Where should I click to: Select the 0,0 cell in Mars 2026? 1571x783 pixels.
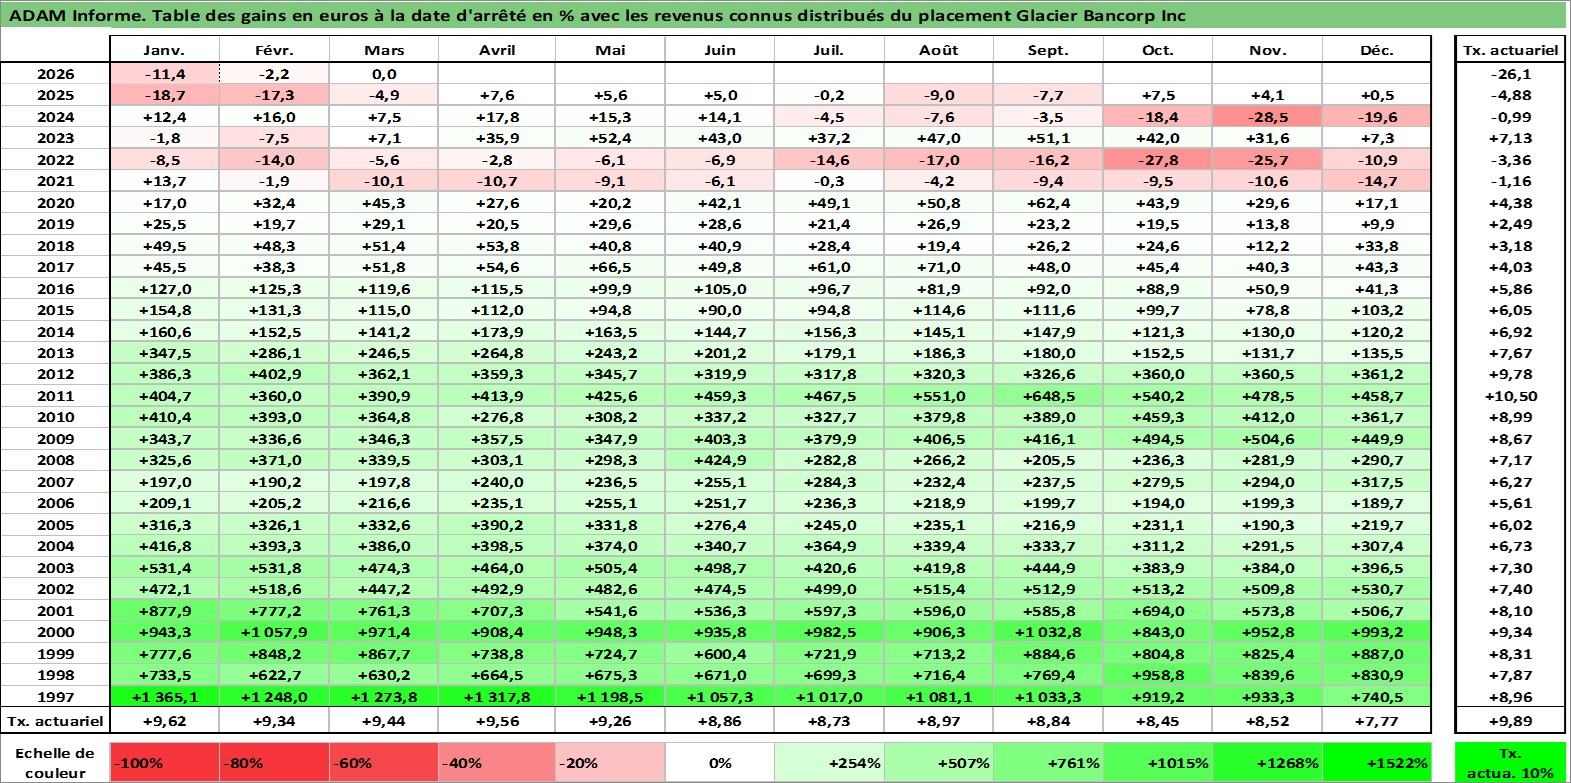tap(384, 74)
